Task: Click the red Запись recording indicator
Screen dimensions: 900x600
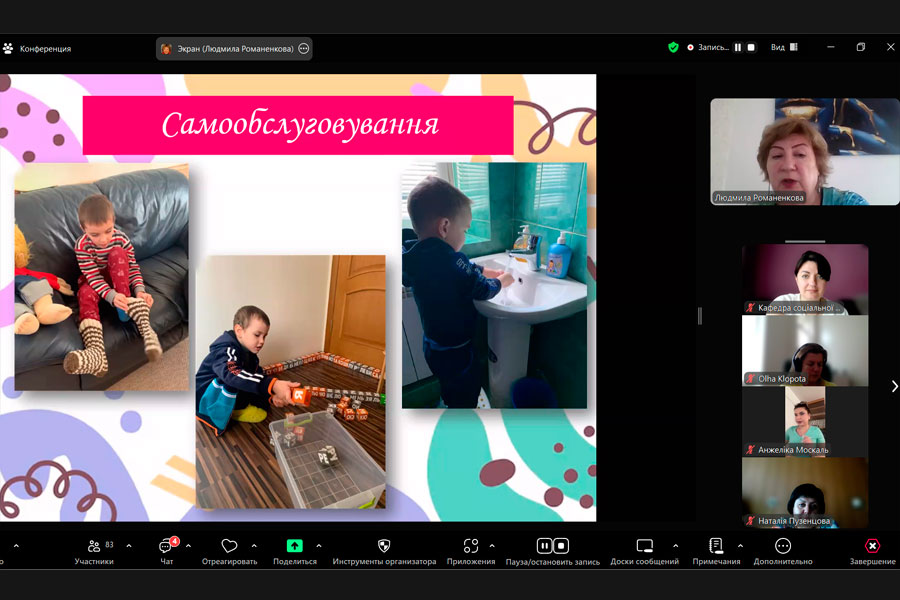Action: pos(690,48)
